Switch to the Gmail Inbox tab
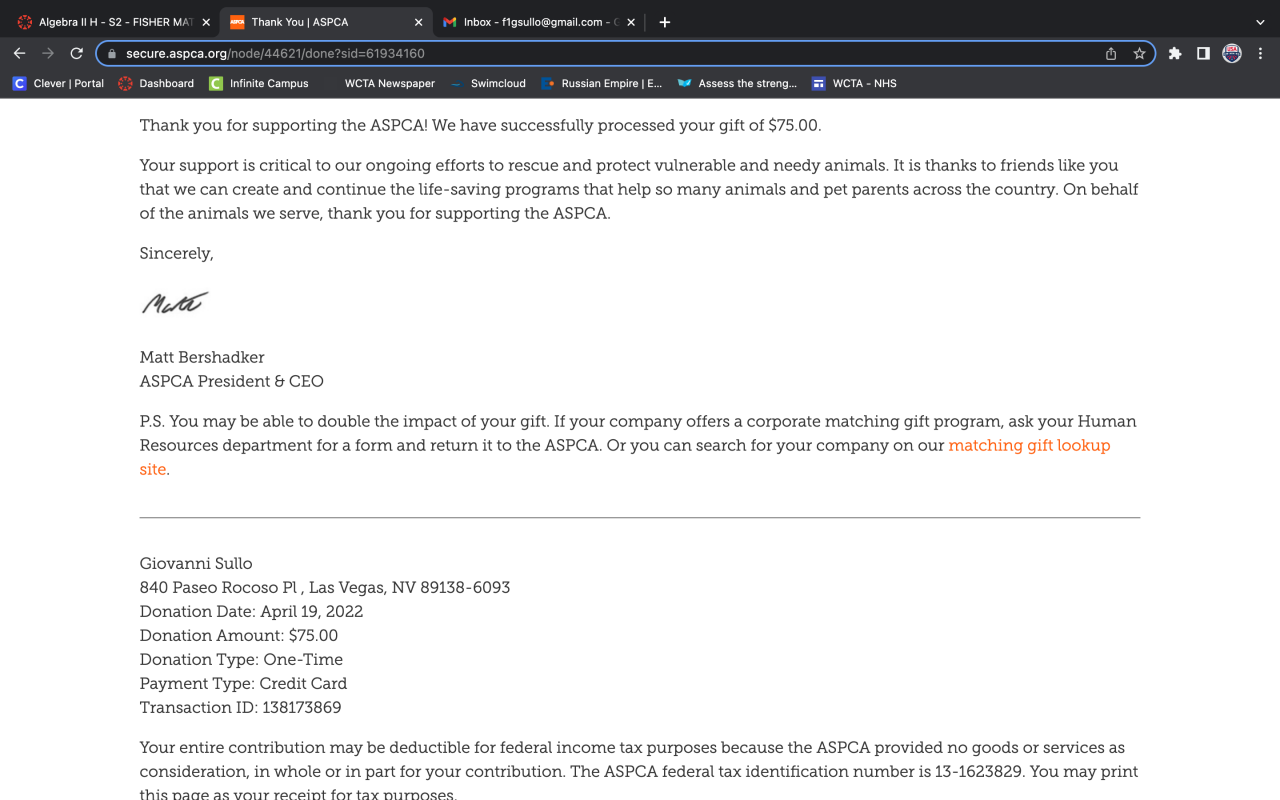Screen dimensions: 1280x800 540,22
